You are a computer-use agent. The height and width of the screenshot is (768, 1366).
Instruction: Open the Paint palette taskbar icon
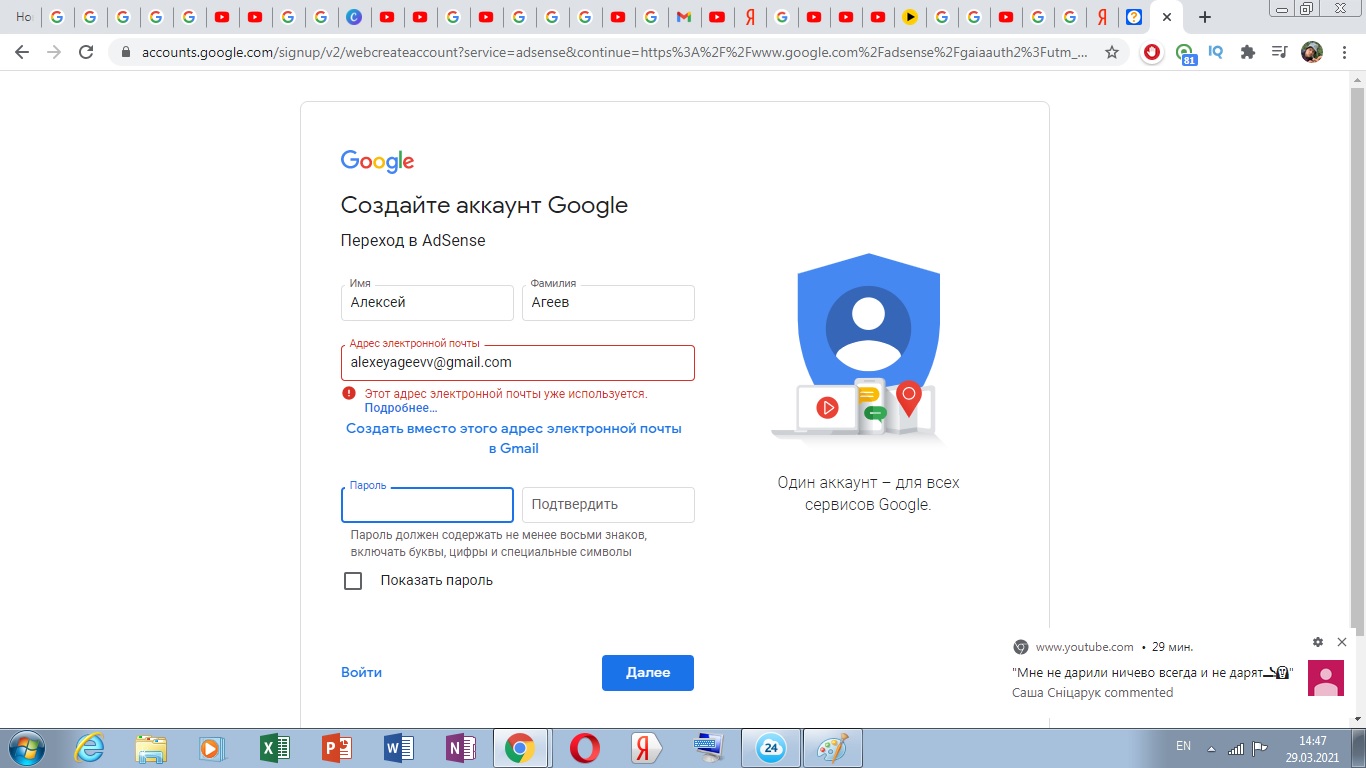click(833, 748)
